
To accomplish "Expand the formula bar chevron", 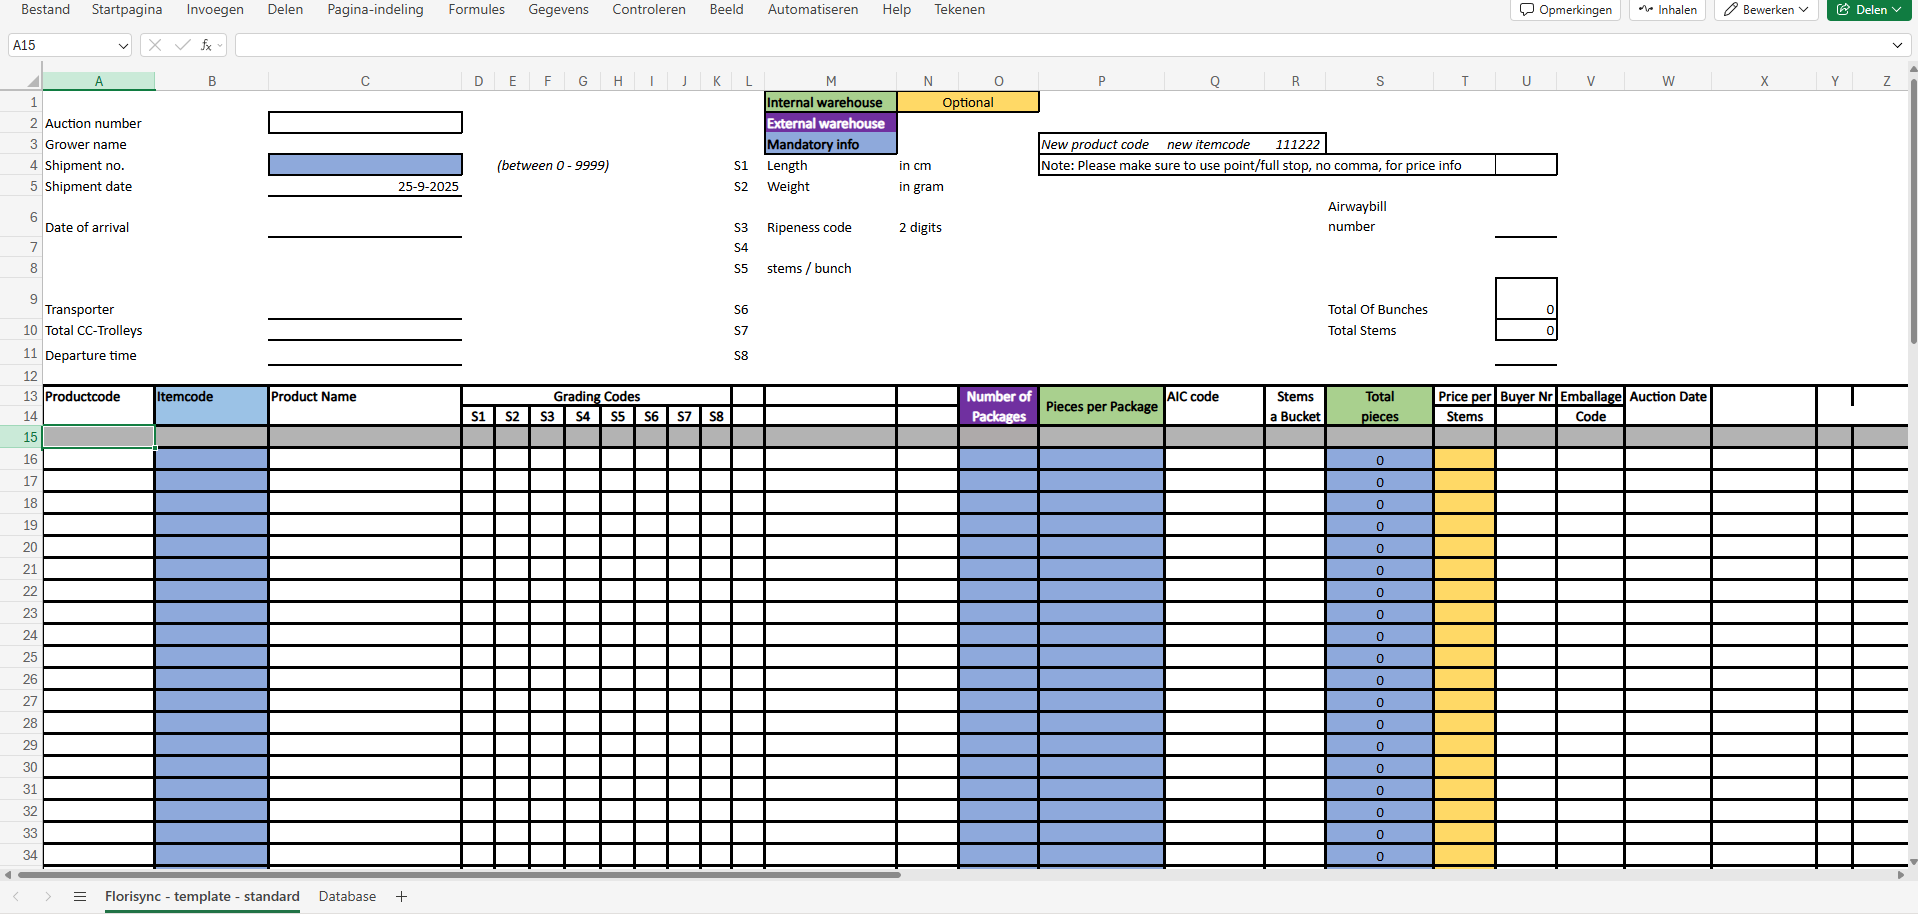I will pos(1897,46).
